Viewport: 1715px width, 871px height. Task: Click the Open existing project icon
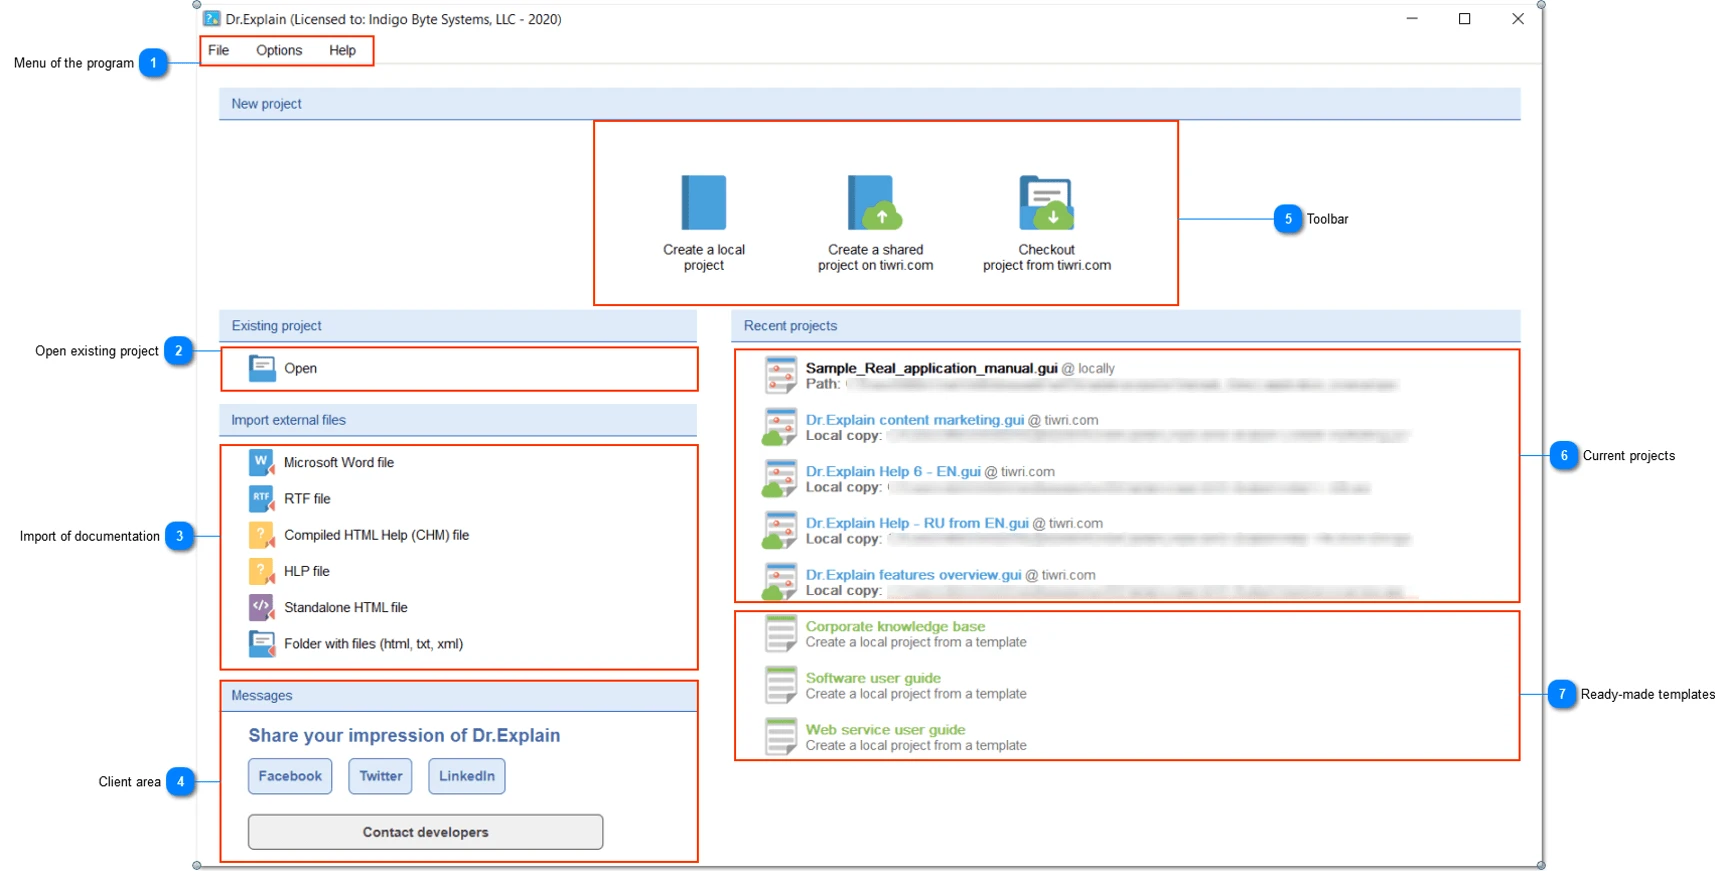point(262,368)
